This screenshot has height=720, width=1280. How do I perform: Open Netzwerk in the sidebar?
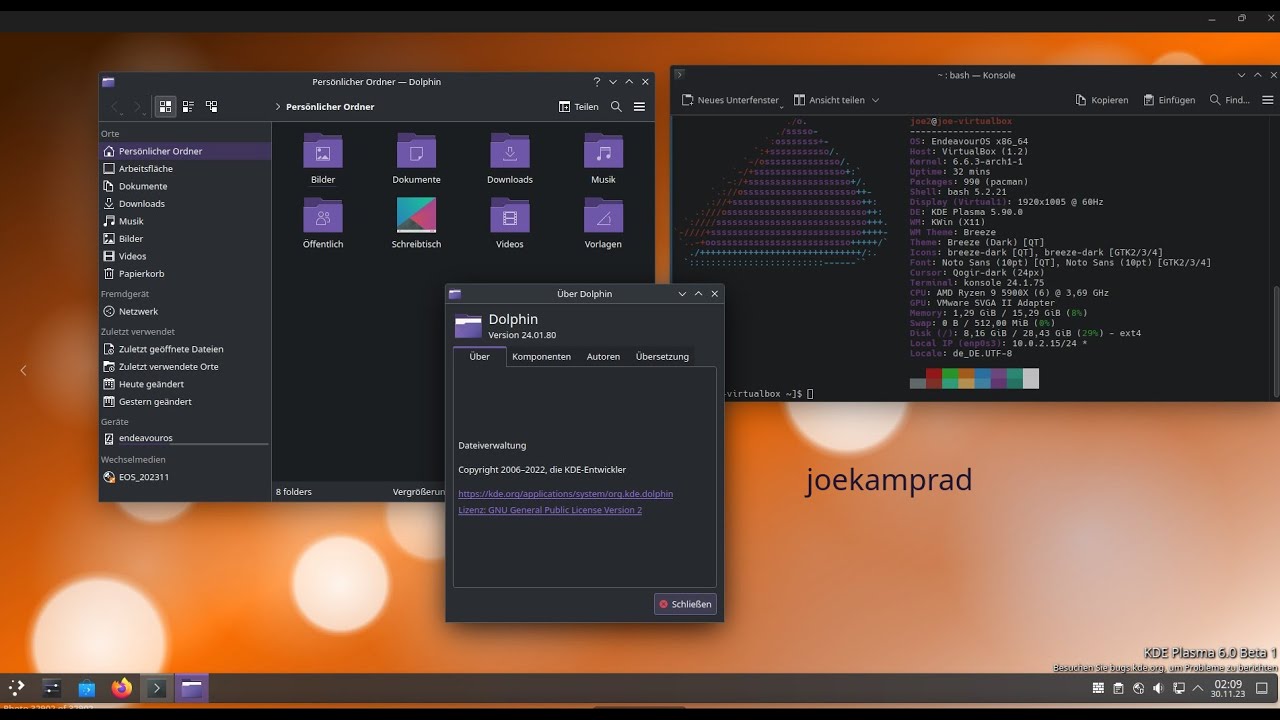(185, 312)
